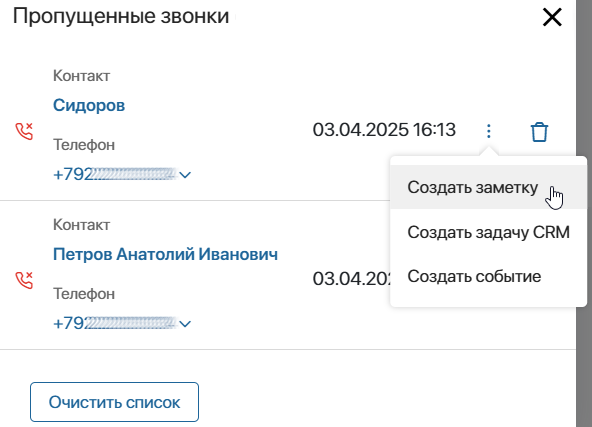This screenshot has width=592, height=427.
Task: Expand the phone dropdown chevron for Сидоров
Action: 185,175
